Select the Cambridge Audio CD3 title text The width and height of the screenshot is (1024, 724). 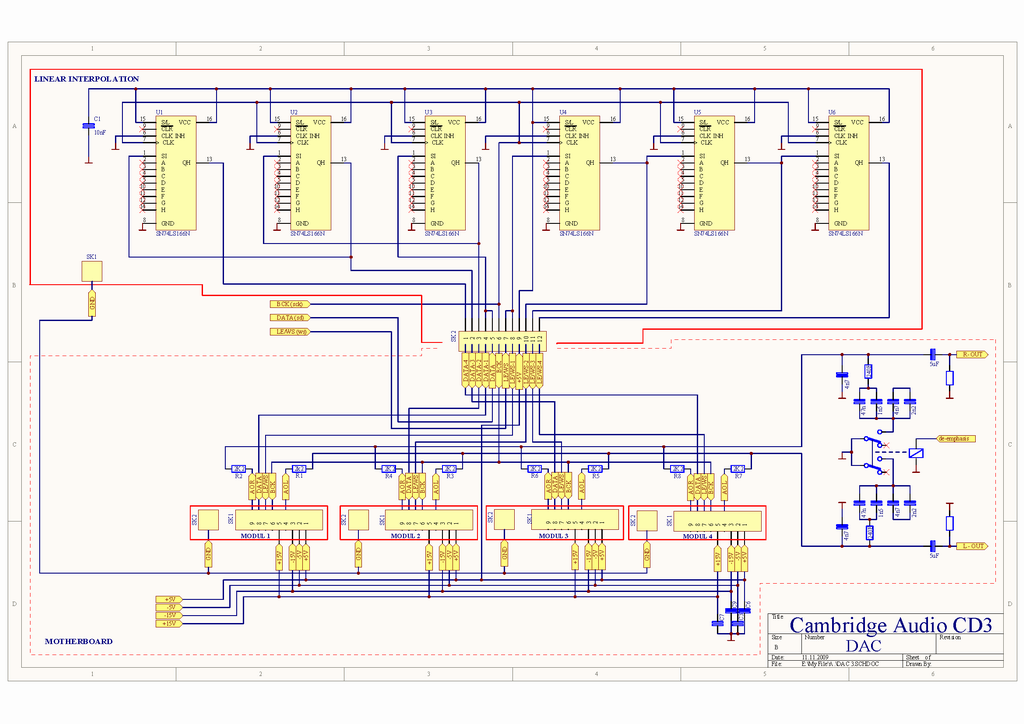tap(890, 625)
